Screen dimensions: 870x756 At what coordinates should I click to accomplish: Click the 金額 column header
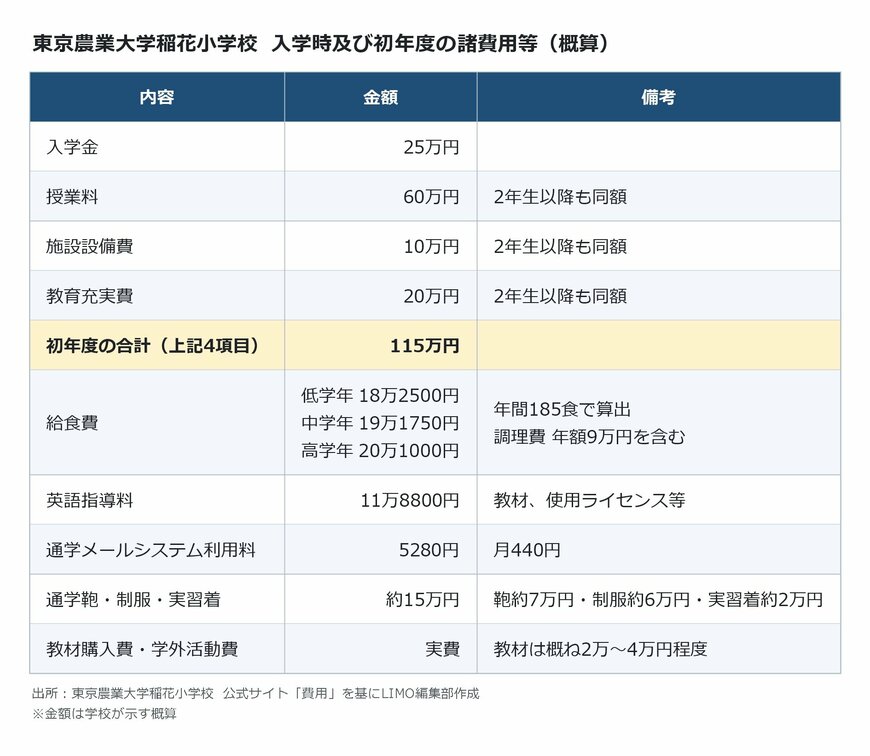pyautogui.click(x=381, y=97)
